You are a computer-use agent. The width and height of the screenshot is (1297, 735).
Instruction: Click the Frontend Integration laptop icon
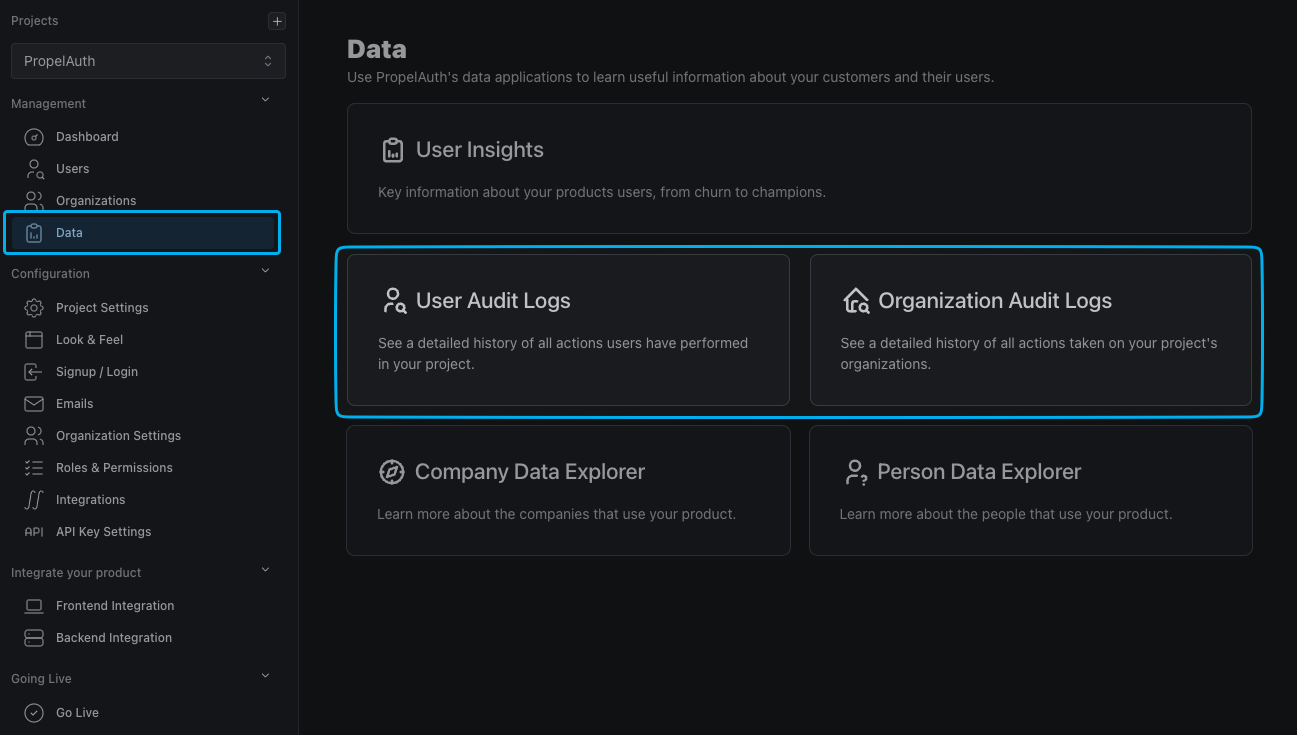tap(34, 606)
